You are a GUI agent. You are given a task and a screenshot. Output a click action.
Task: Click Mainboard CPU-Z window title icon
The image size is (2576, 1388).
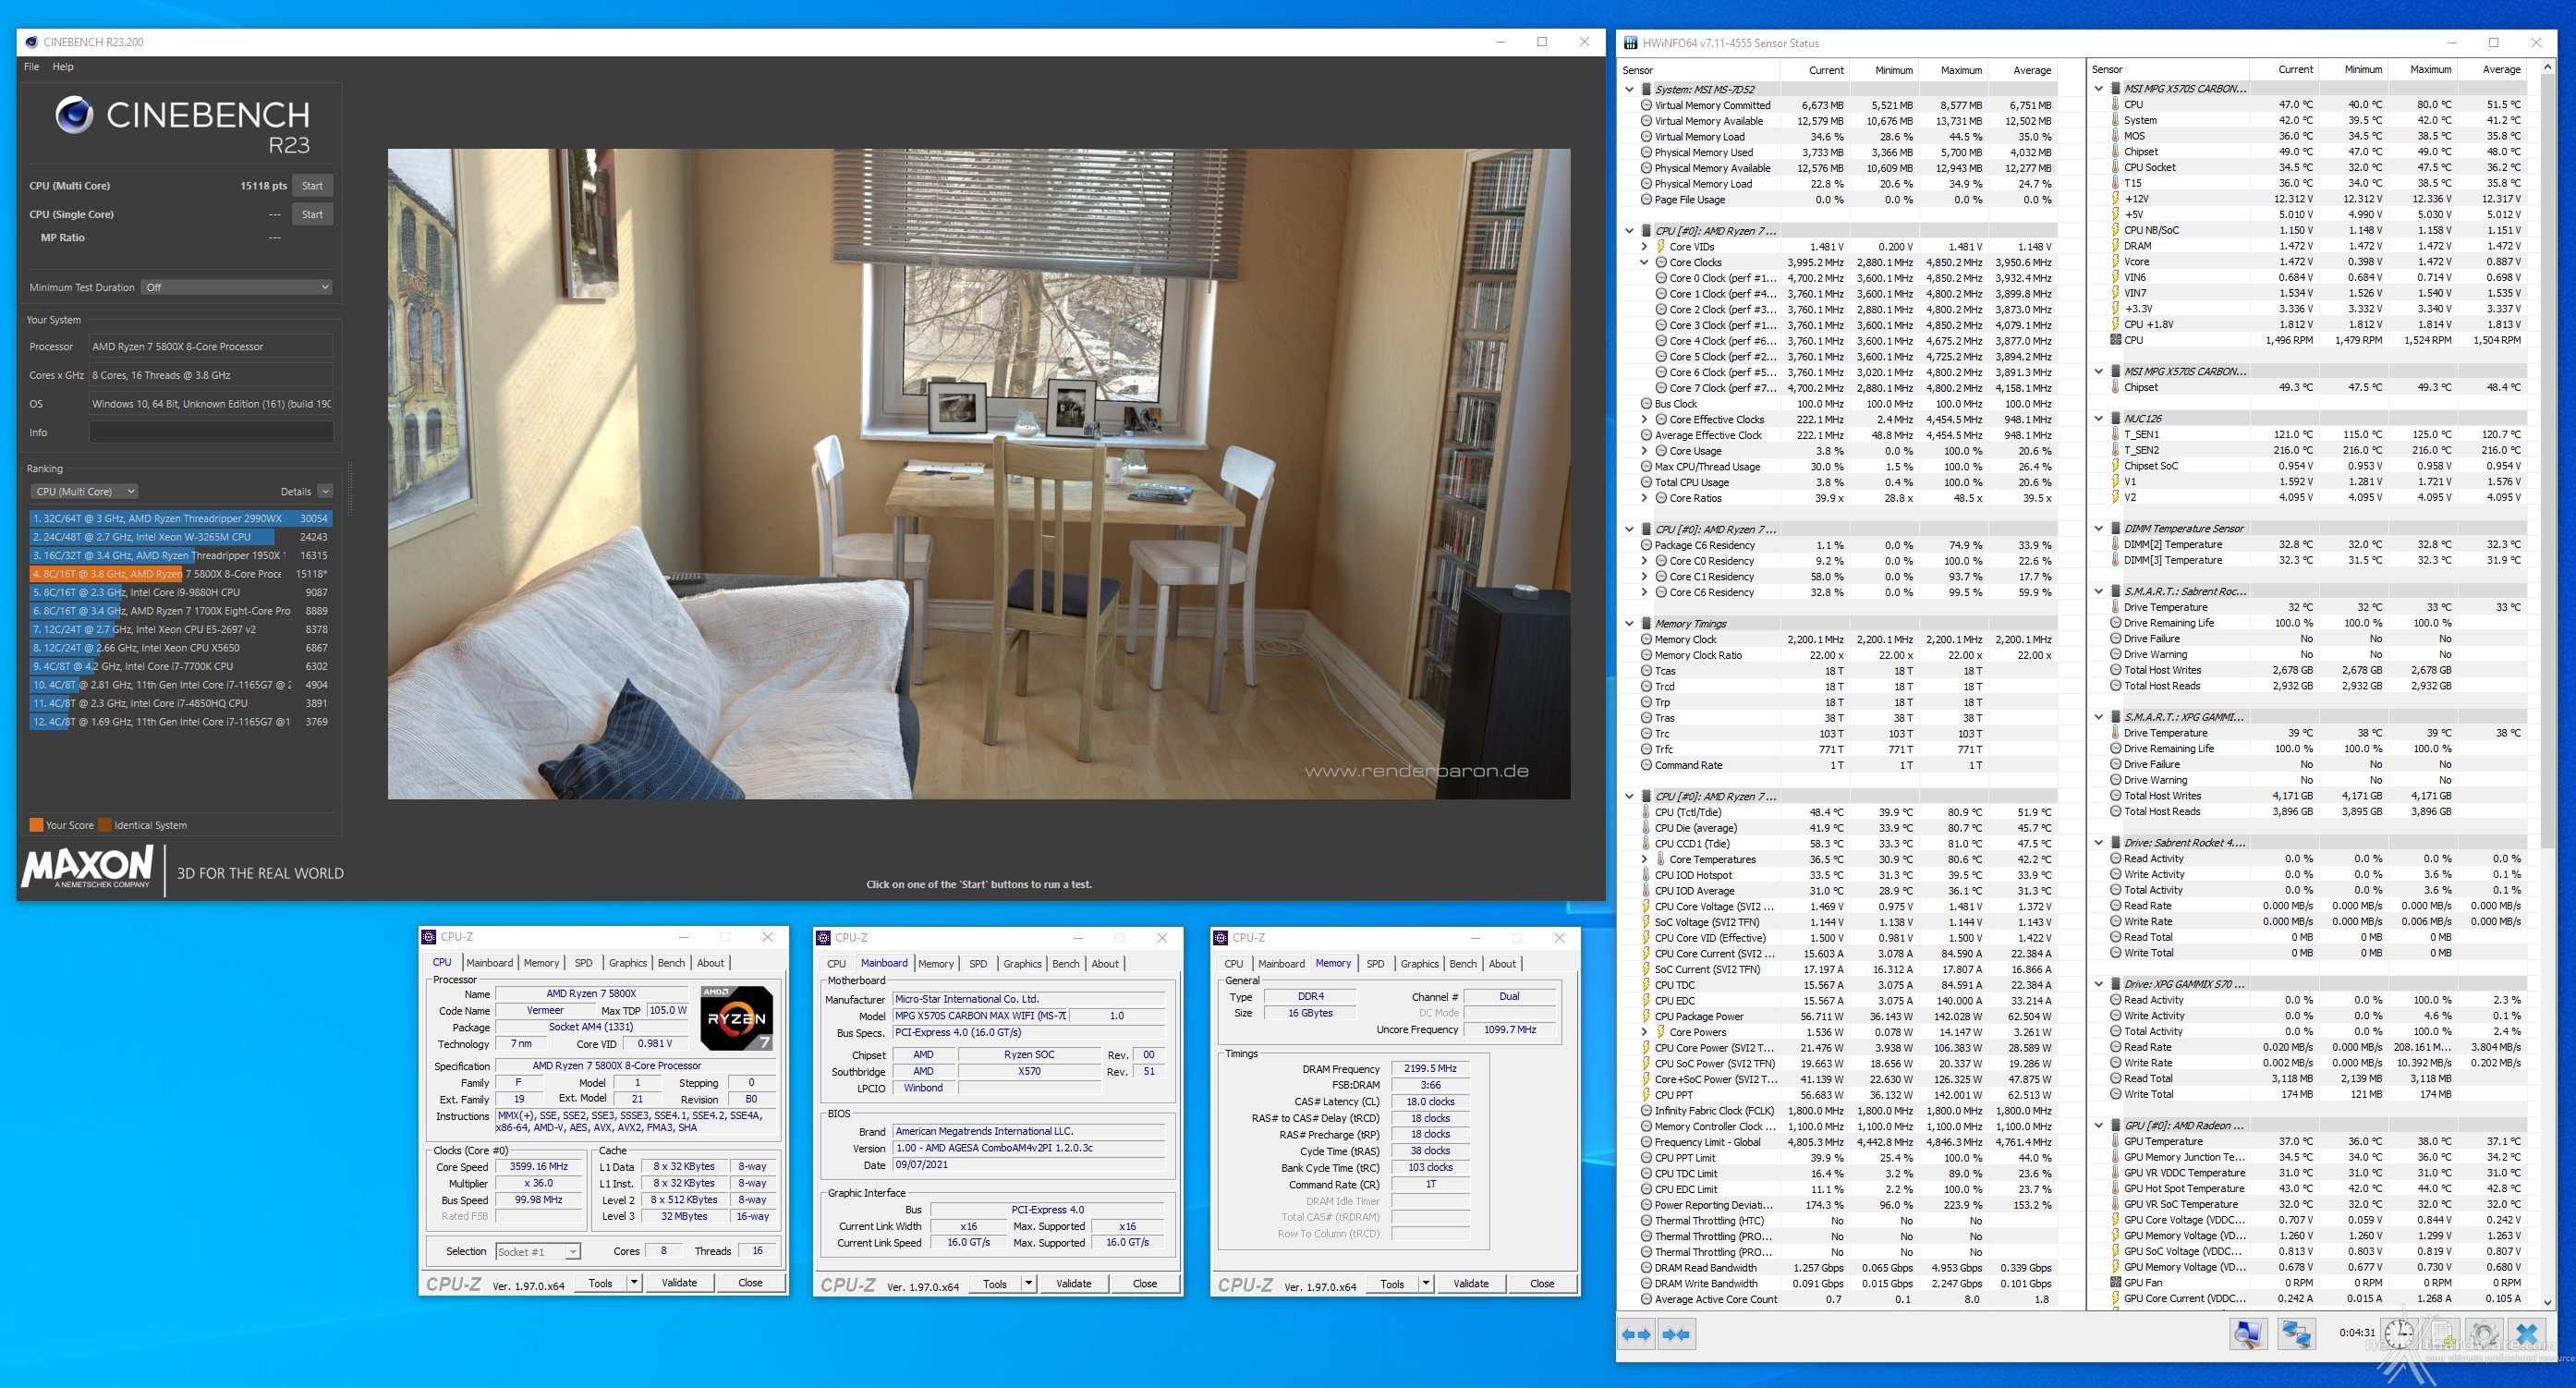click(x=824, y=938)
